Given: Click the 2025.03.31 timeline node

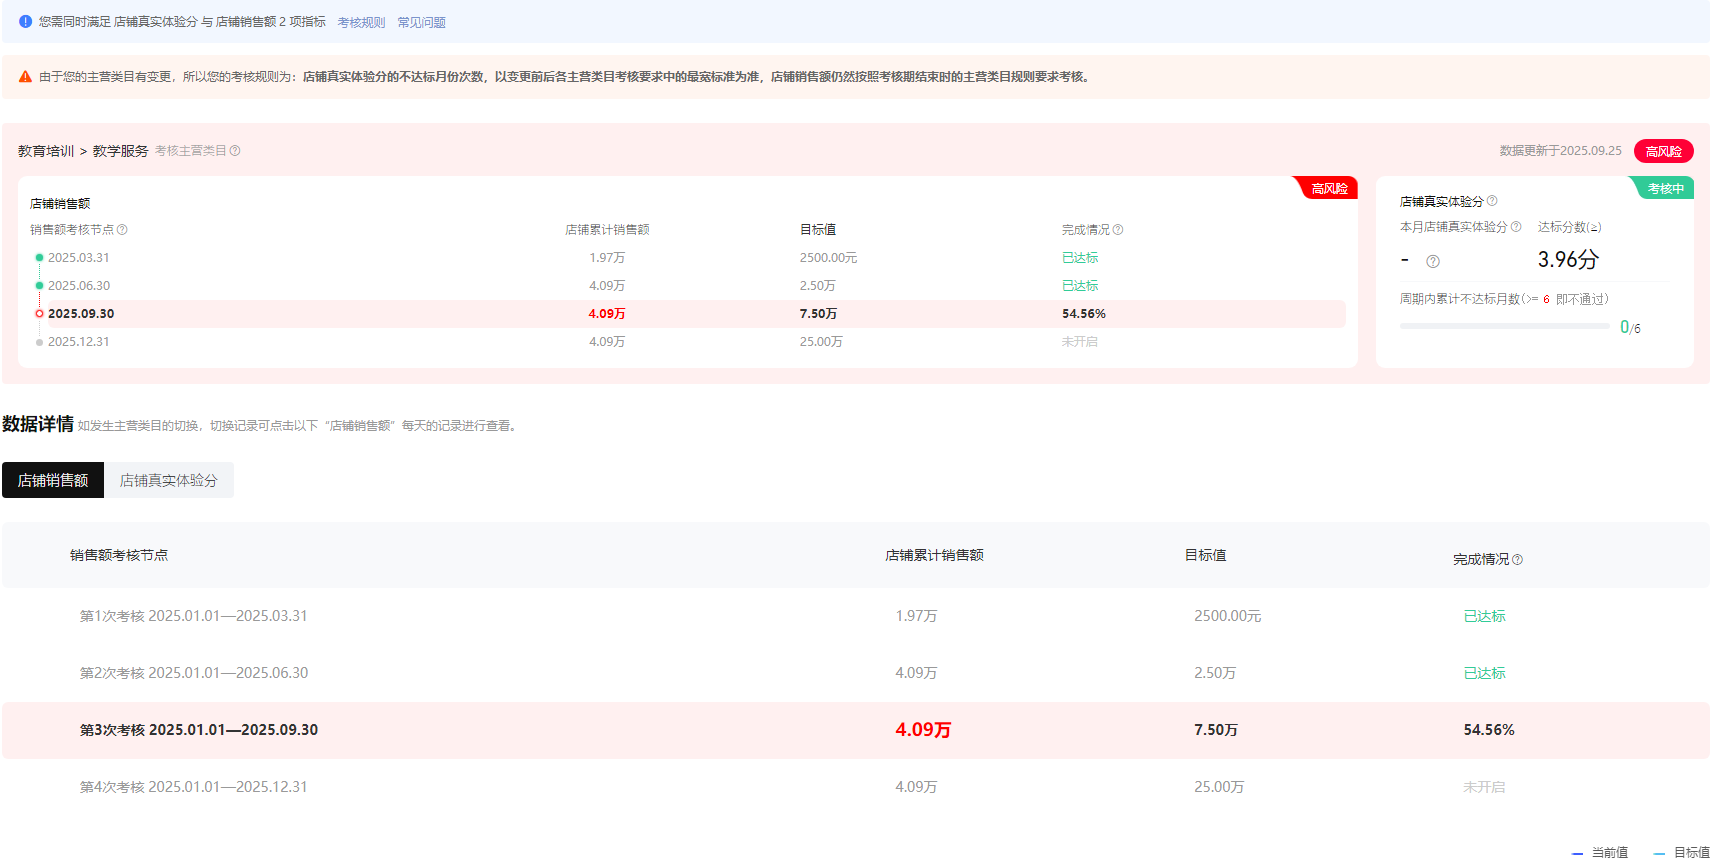Looking at the screenshot, I should coord(78,258).
